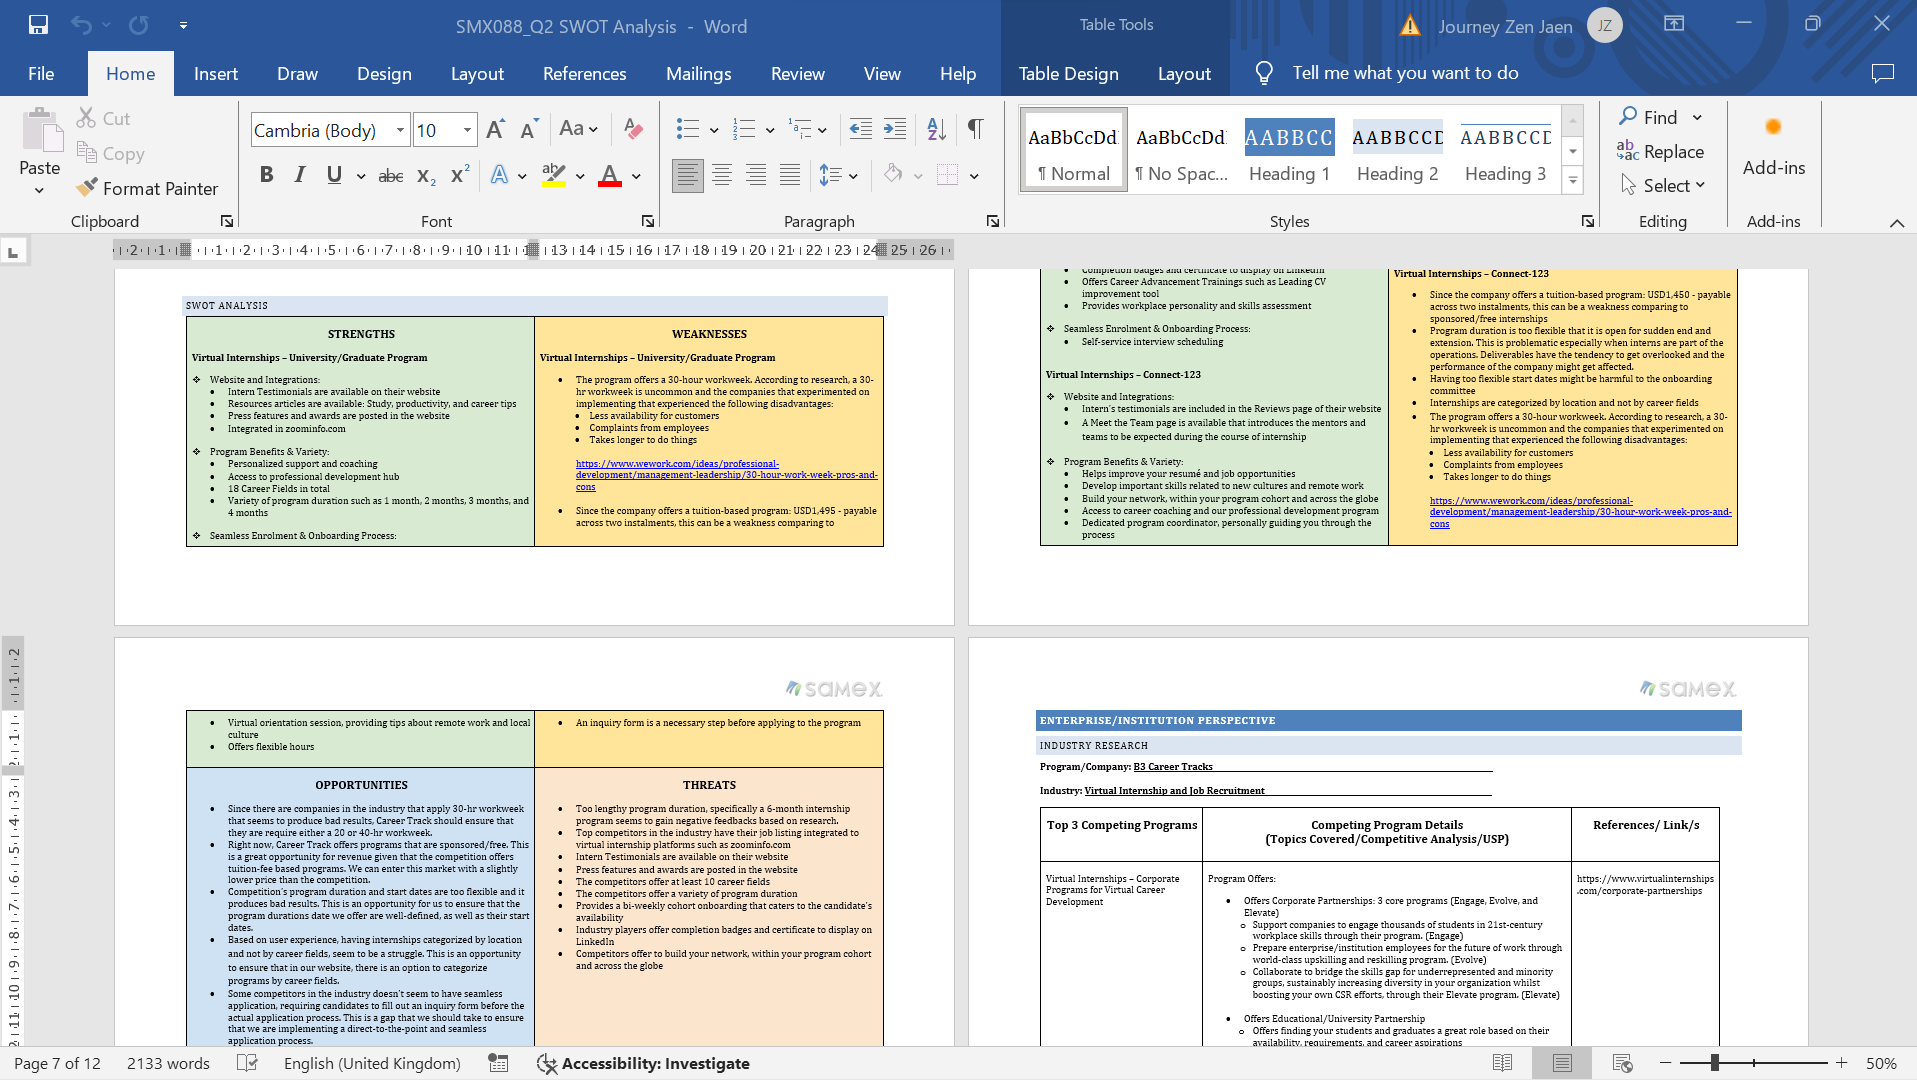
Task: Increase indent of the paragraph
Action: [x=895, y=129]
